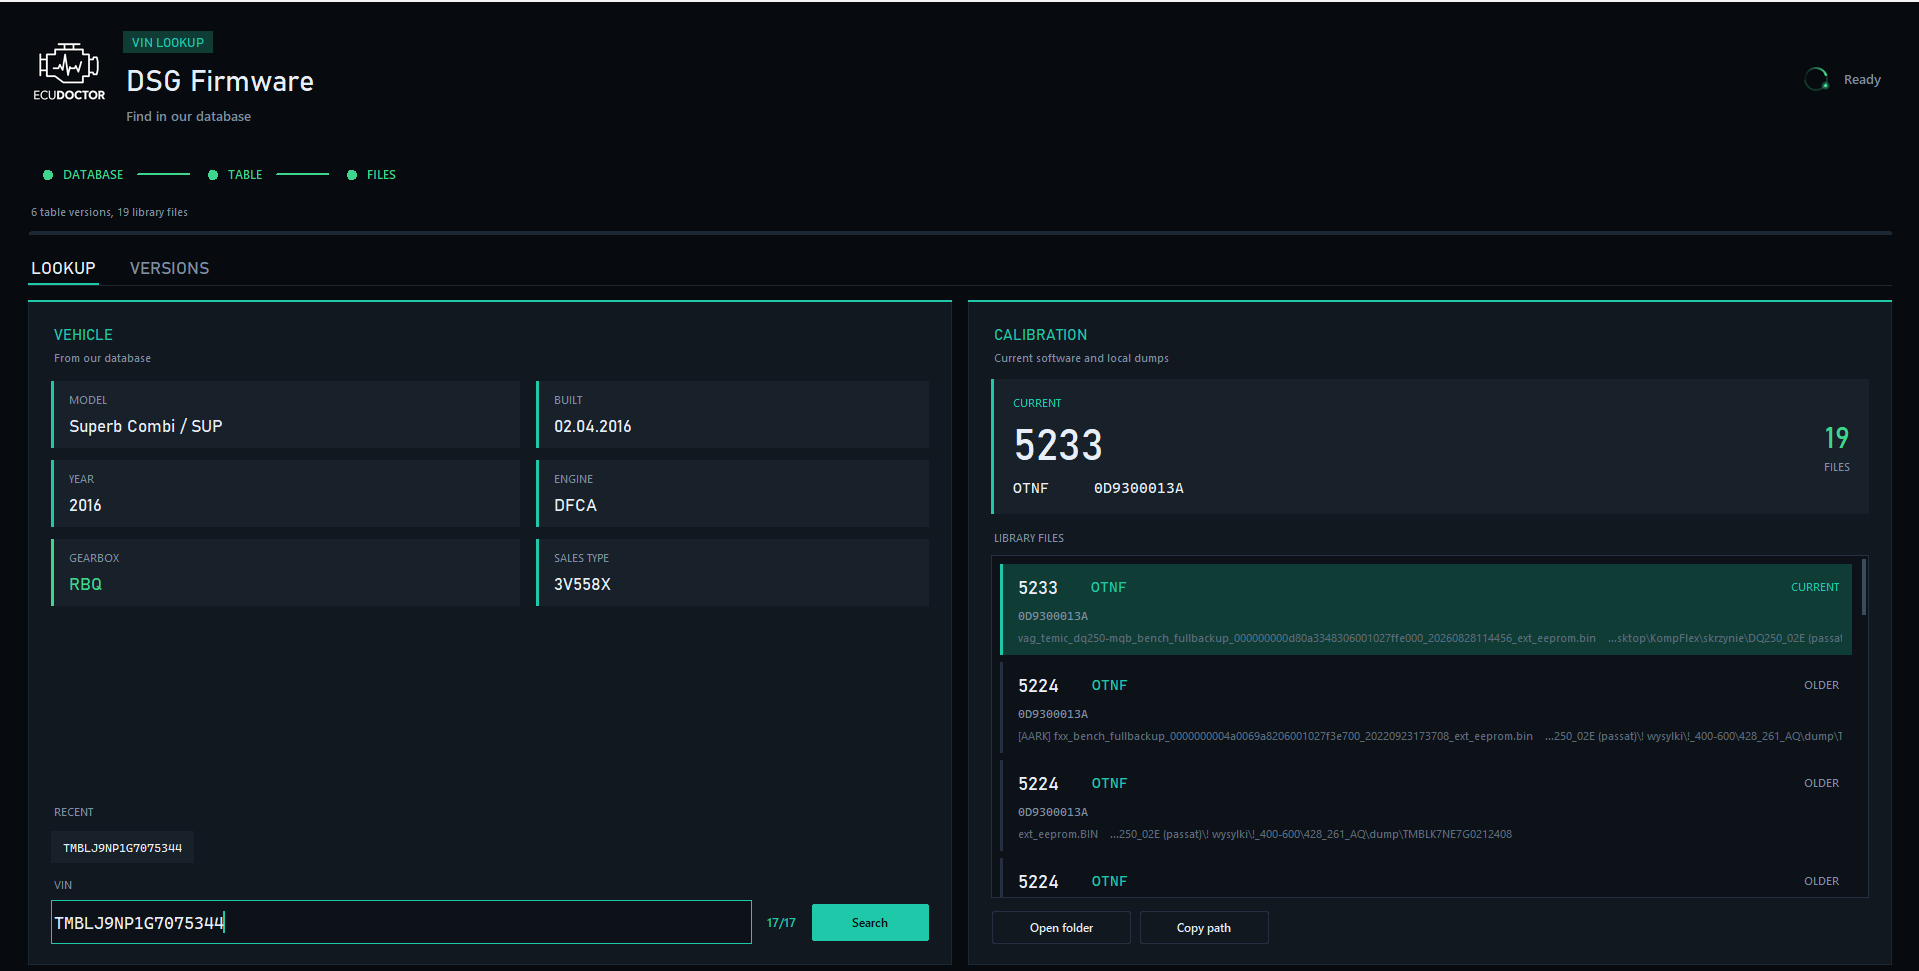Click the FILES step indicator
This screenshot has width=1919, height=971.
[x=371, y=175]
